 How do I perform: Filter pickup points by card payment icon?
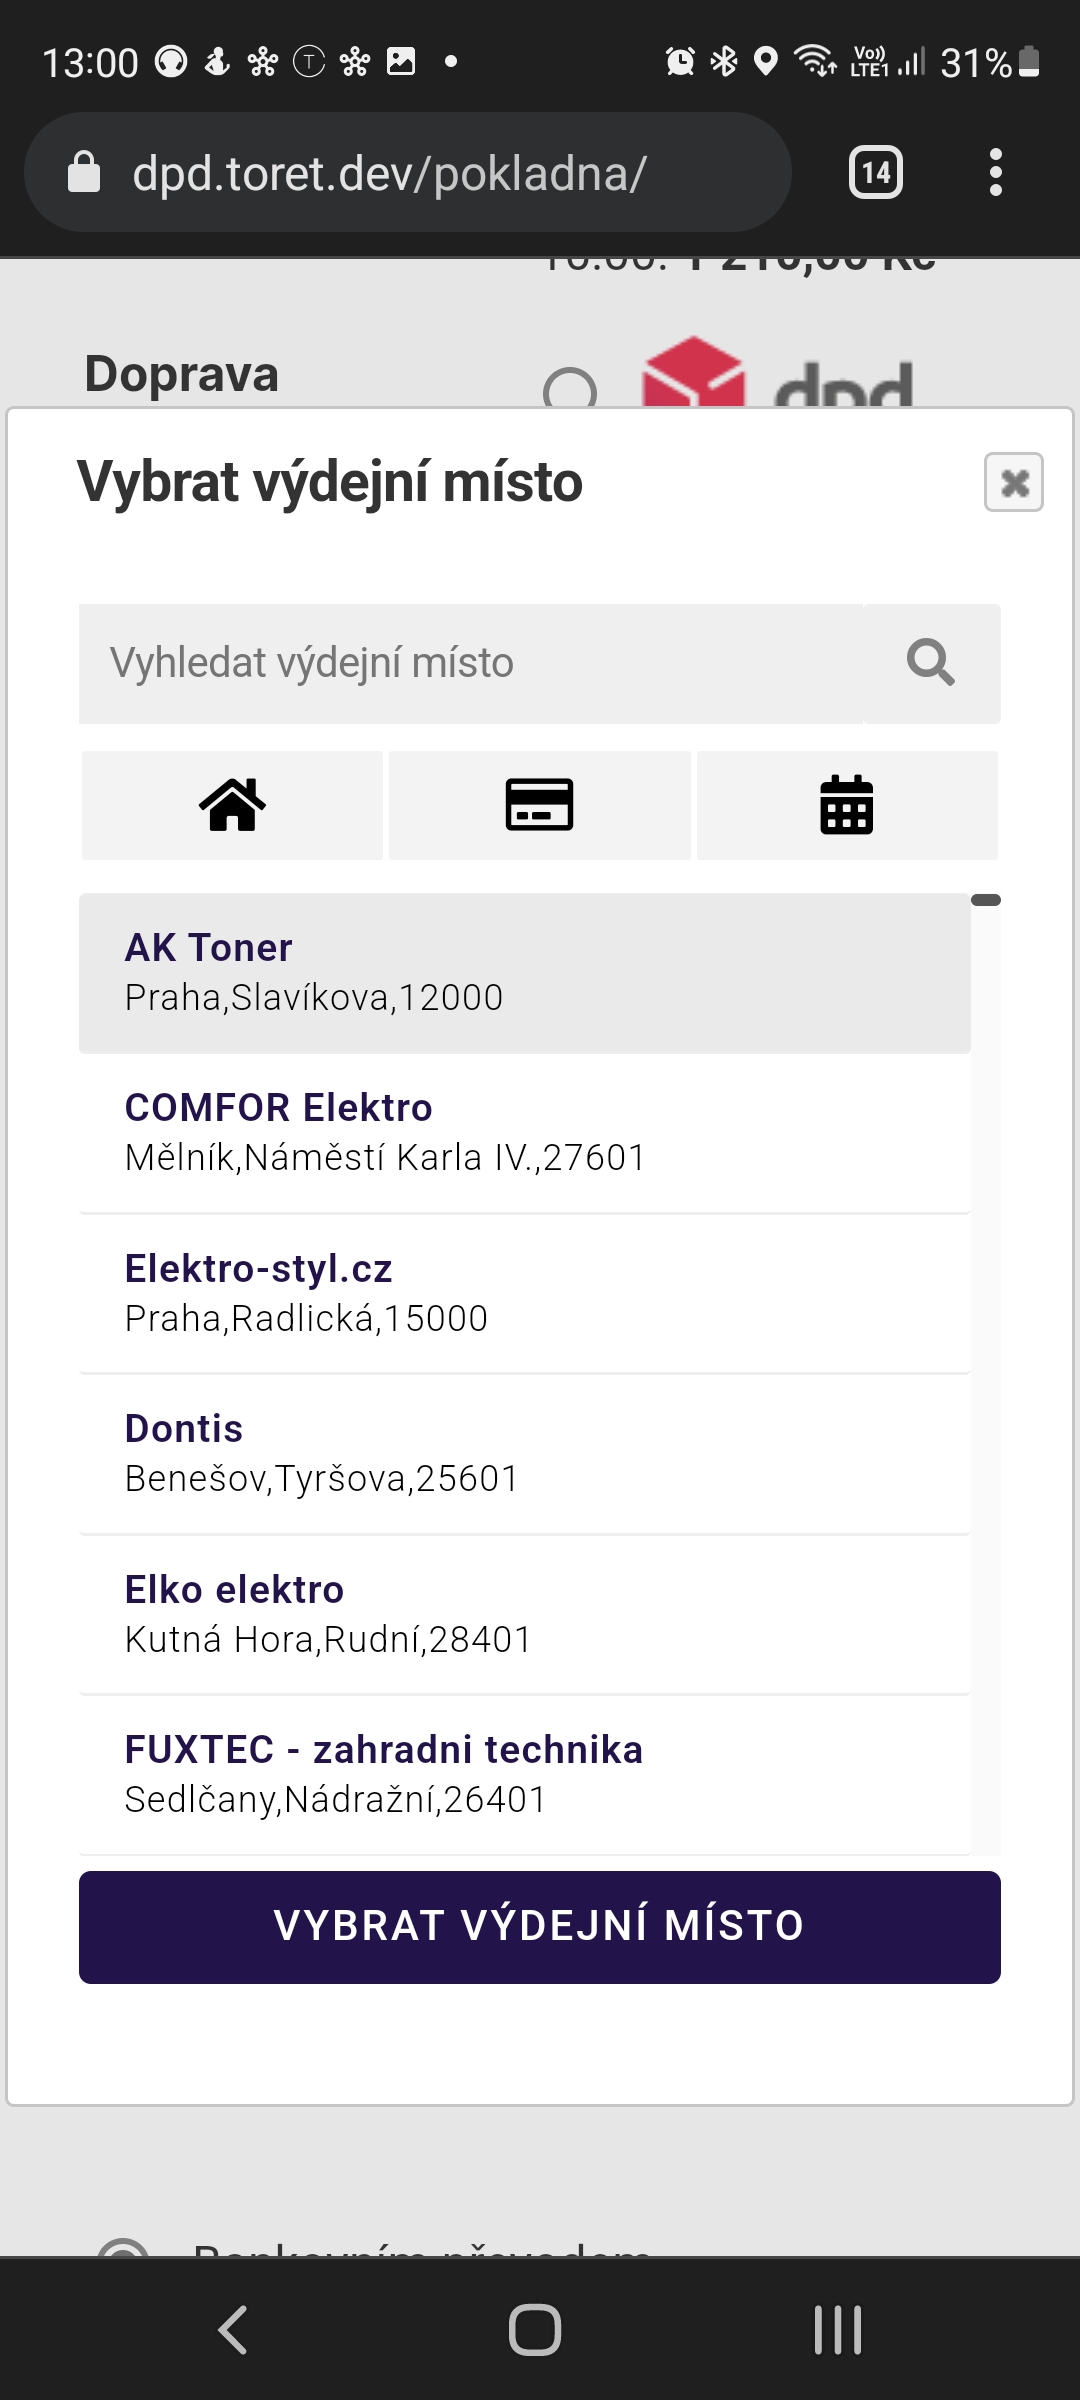click(x=539, y=805)
